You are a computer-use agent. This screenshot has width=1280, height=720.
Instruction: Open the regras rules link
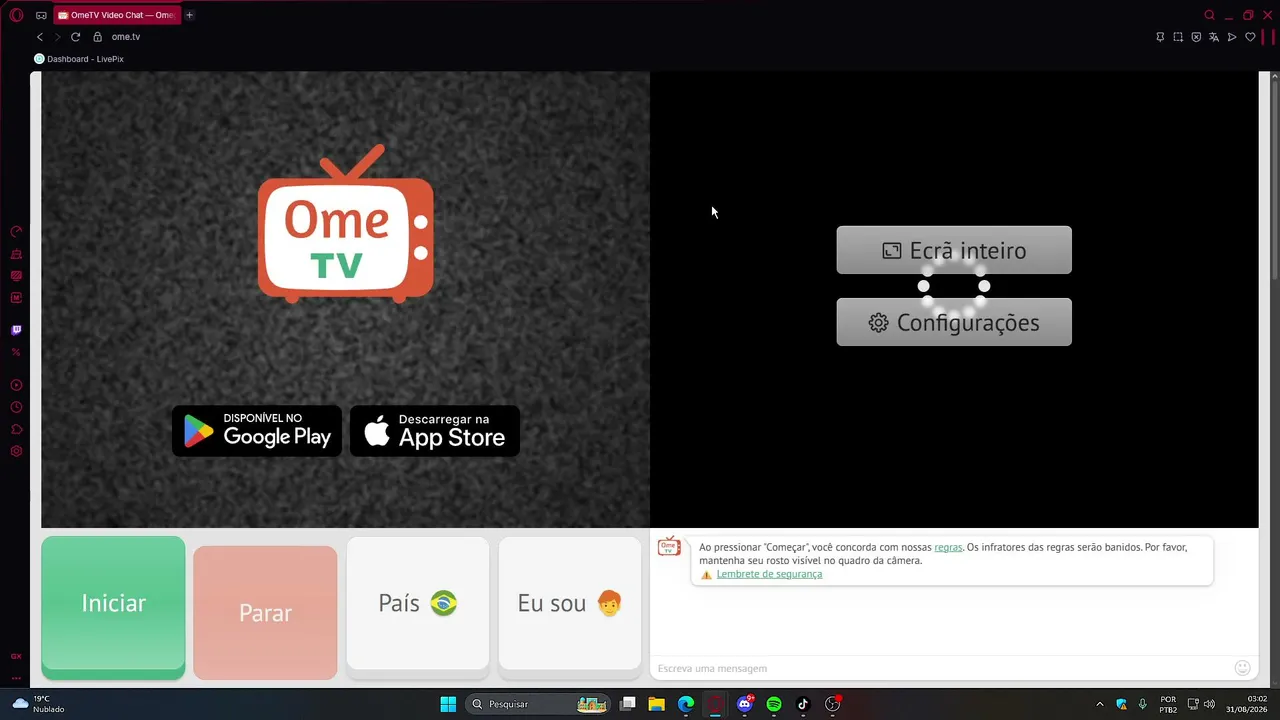[948, 547]
